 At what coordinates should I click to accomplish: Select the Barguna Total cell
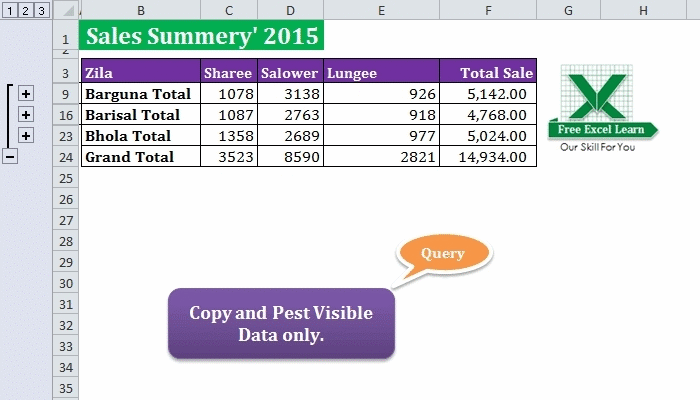[140, 94]
